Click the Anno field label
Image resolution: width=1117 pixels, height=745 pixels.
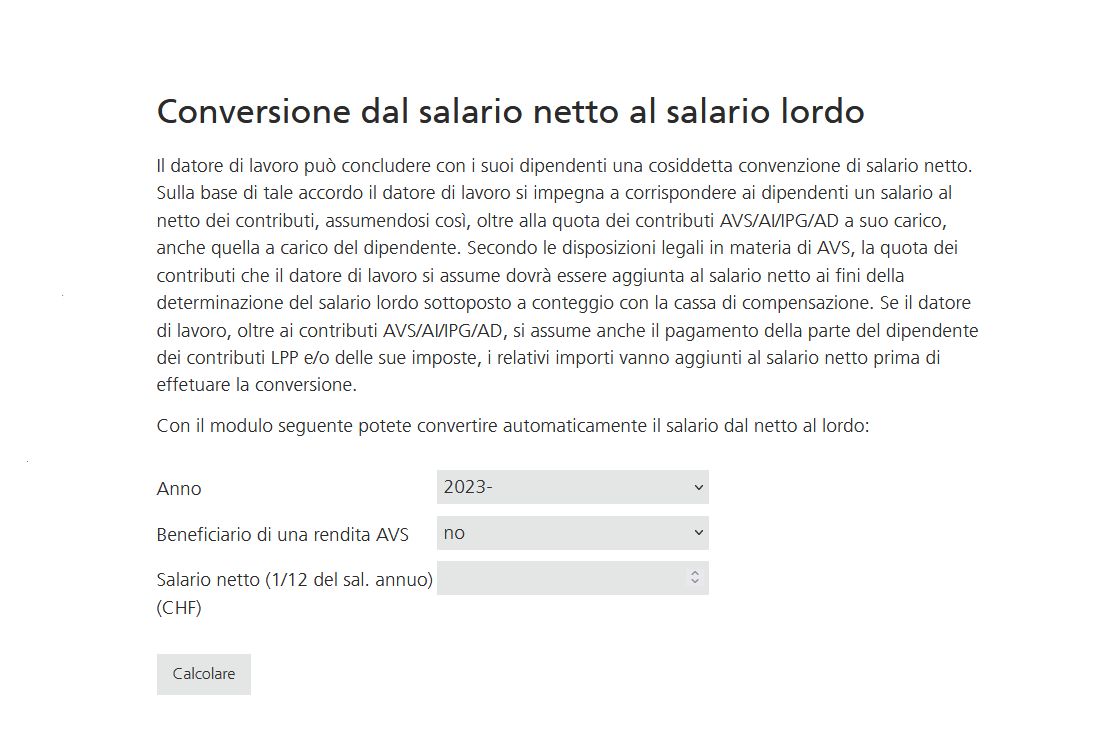(x=178, y=489)
